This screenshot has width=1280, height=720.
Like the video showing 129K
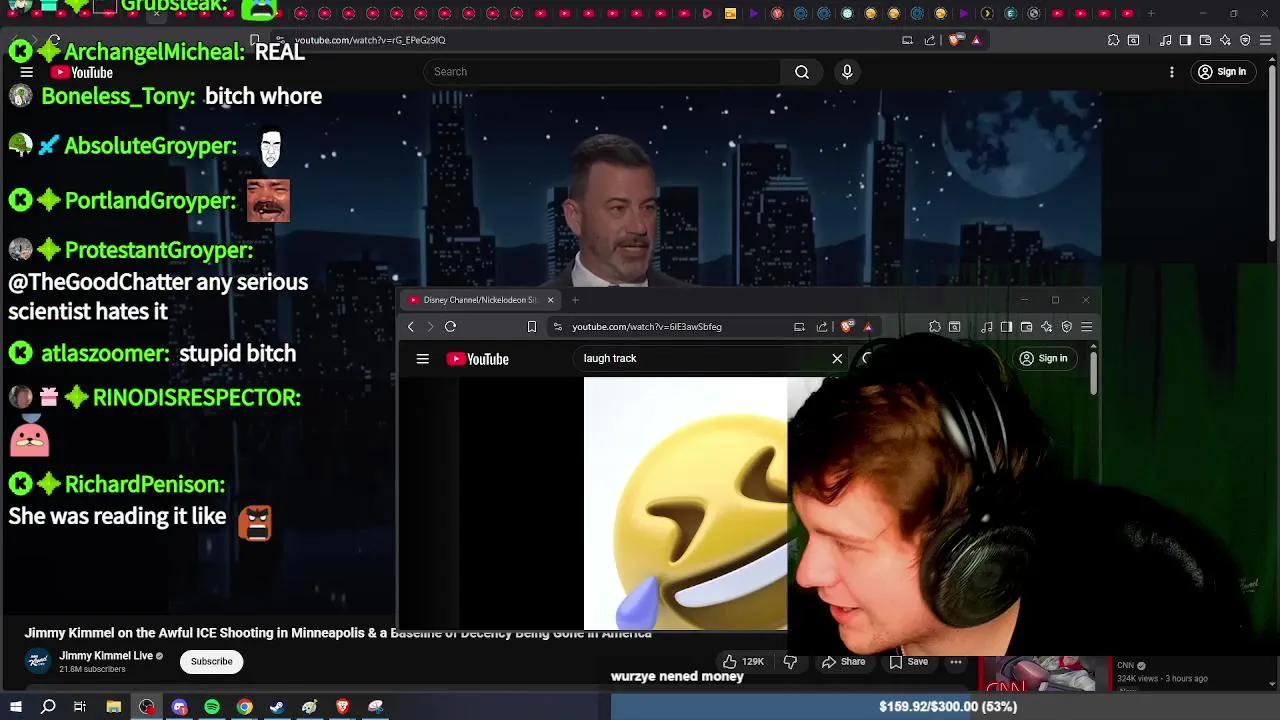(x=743, y=661)
